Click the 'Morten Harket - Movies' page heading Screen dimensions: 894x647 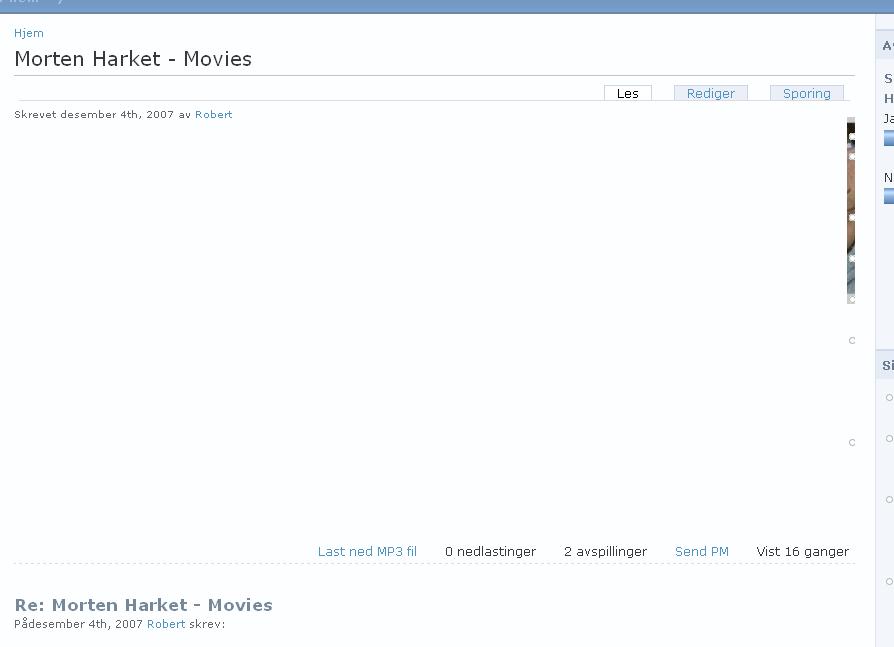[133, 59]
